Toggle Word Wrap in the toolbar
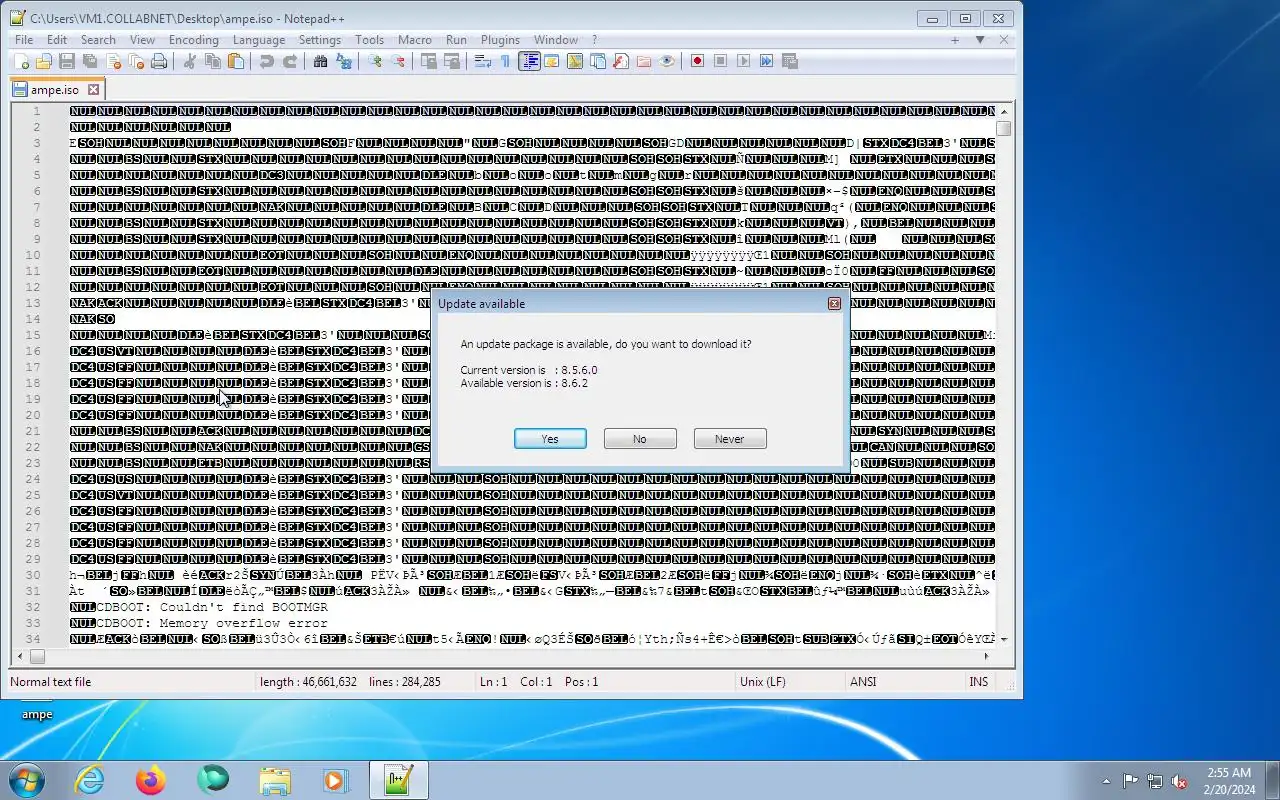Viewport: 1280px width, 800px height. [482, 61]
